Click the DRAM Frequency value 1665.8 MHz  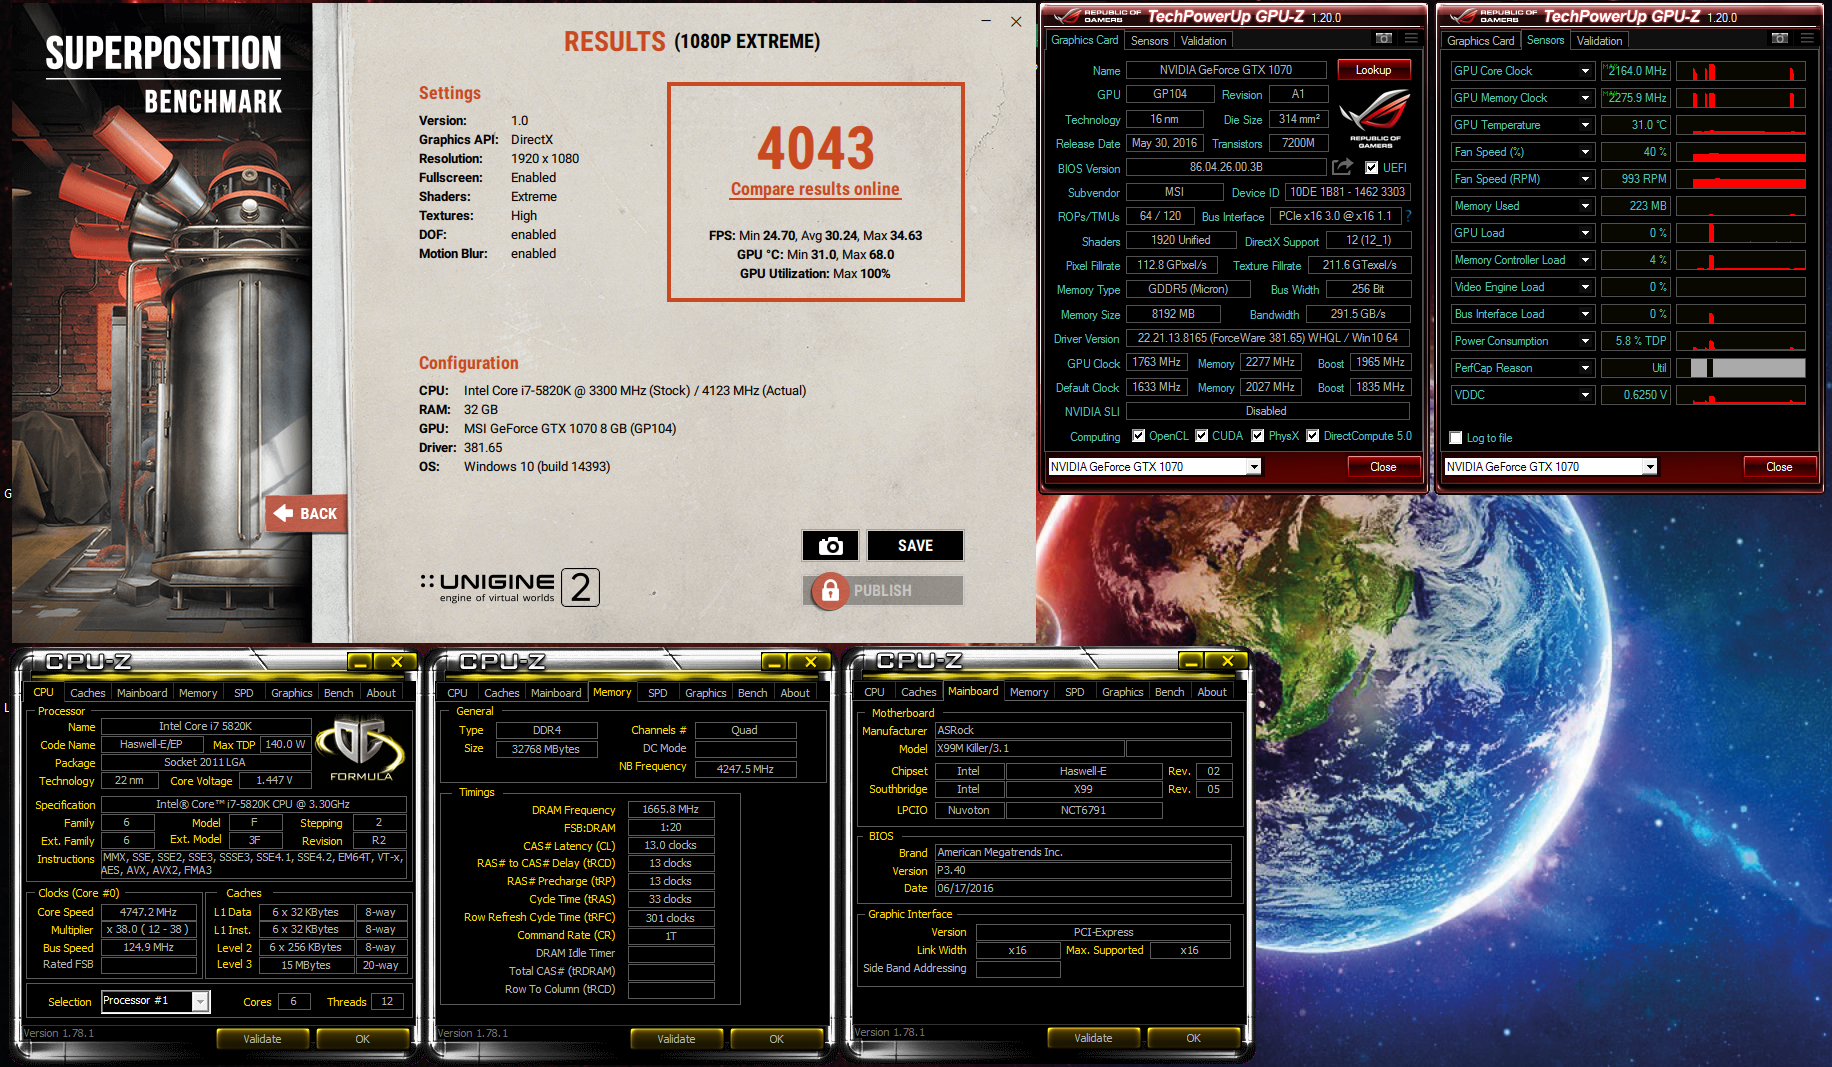click(x=670, y=809)
